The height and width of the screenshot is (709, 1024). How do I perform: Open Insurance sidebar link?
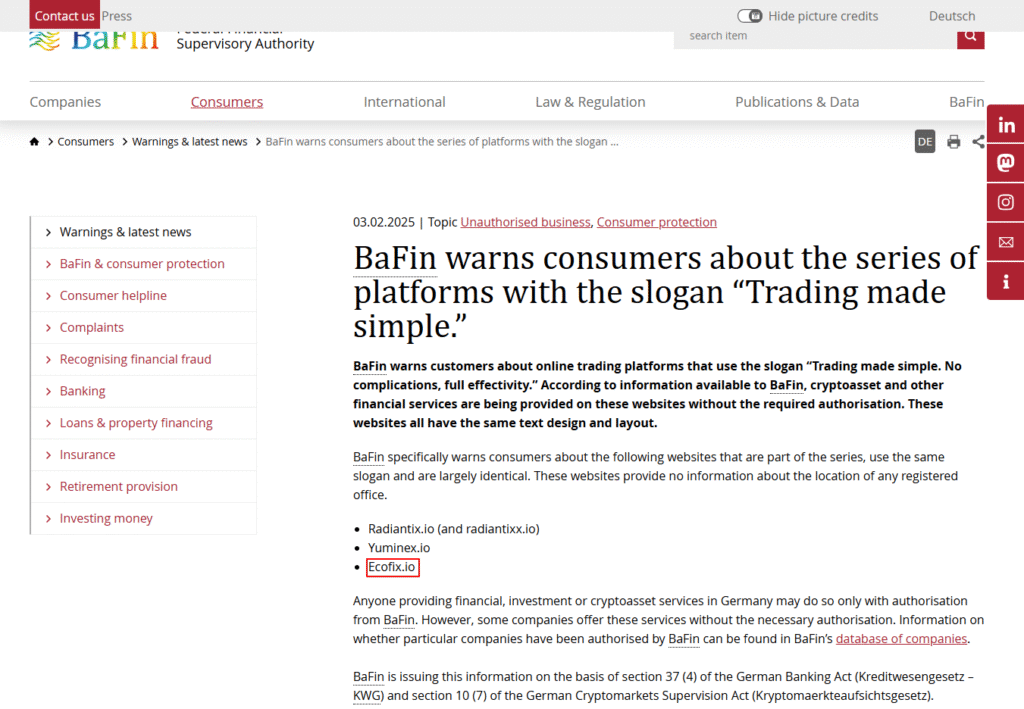point(88,455)
